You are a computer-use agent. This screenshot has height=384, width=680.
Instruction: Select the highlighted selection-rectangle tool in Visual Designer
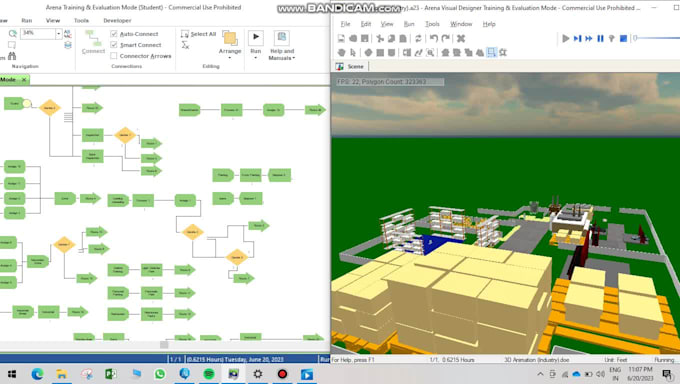[491, 53]
